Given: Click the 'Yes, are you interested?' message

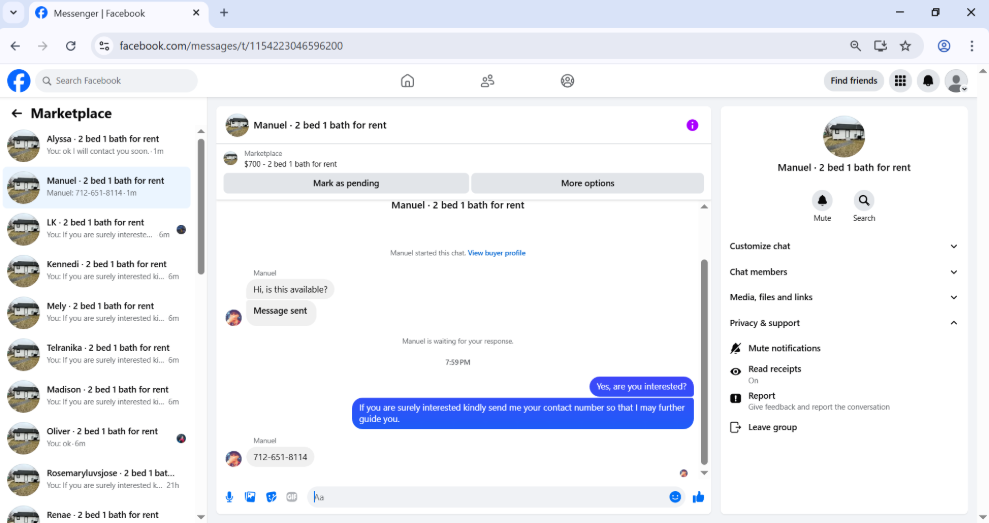Looking at the screenshot, I should (x=641, y=387).
